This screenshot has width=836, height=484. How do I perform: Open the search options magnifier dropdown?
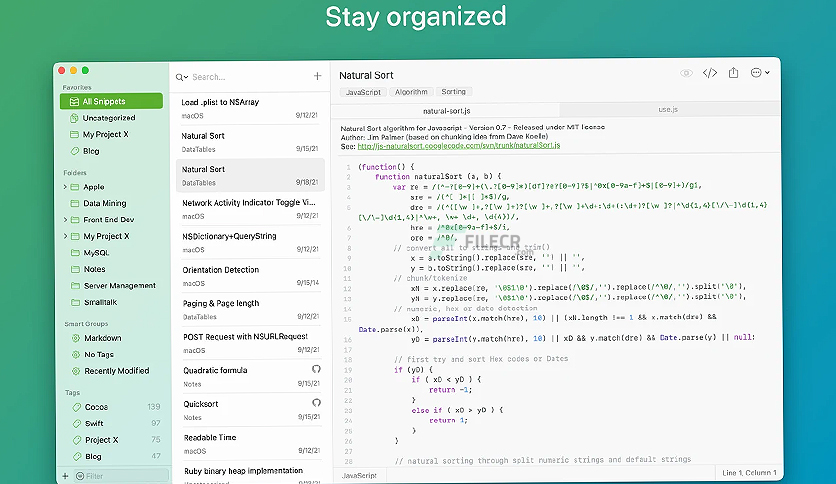(181, 77)
